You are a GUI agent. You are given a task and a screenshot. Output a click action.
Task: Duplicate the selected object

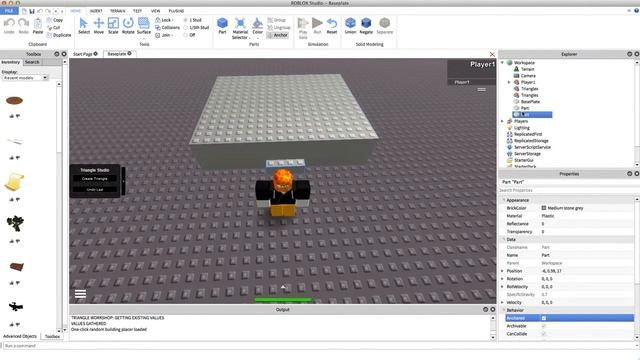tap(59, 35)
